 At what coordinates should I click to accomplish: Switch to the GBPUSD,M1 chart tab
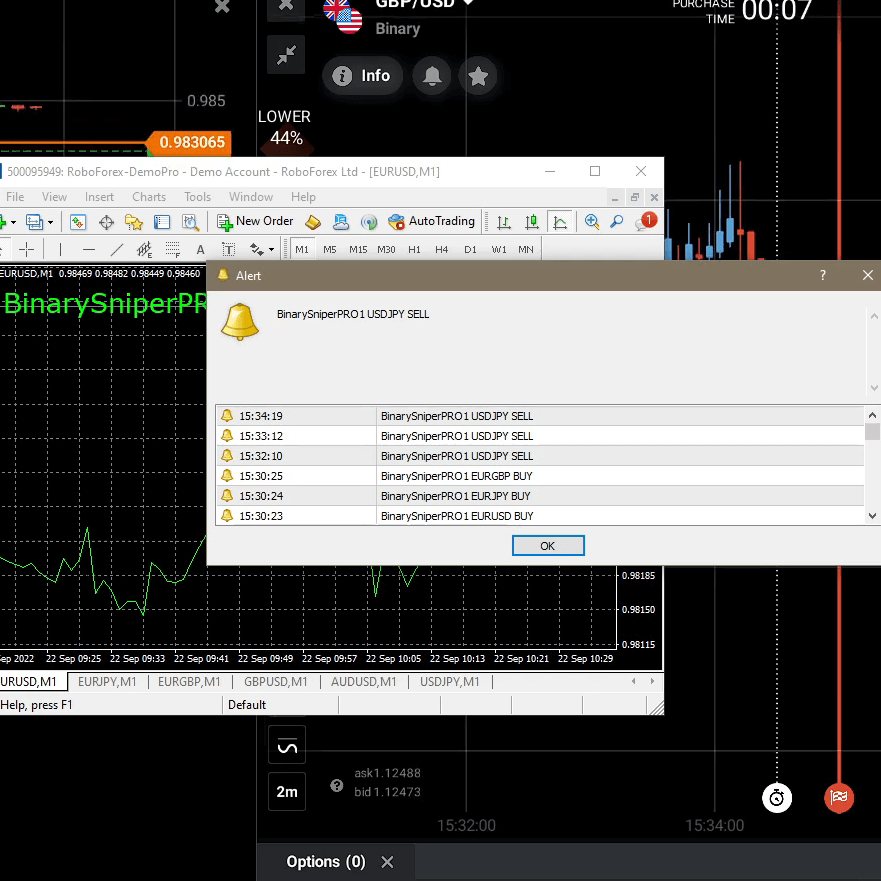click(x=275, y=682)
